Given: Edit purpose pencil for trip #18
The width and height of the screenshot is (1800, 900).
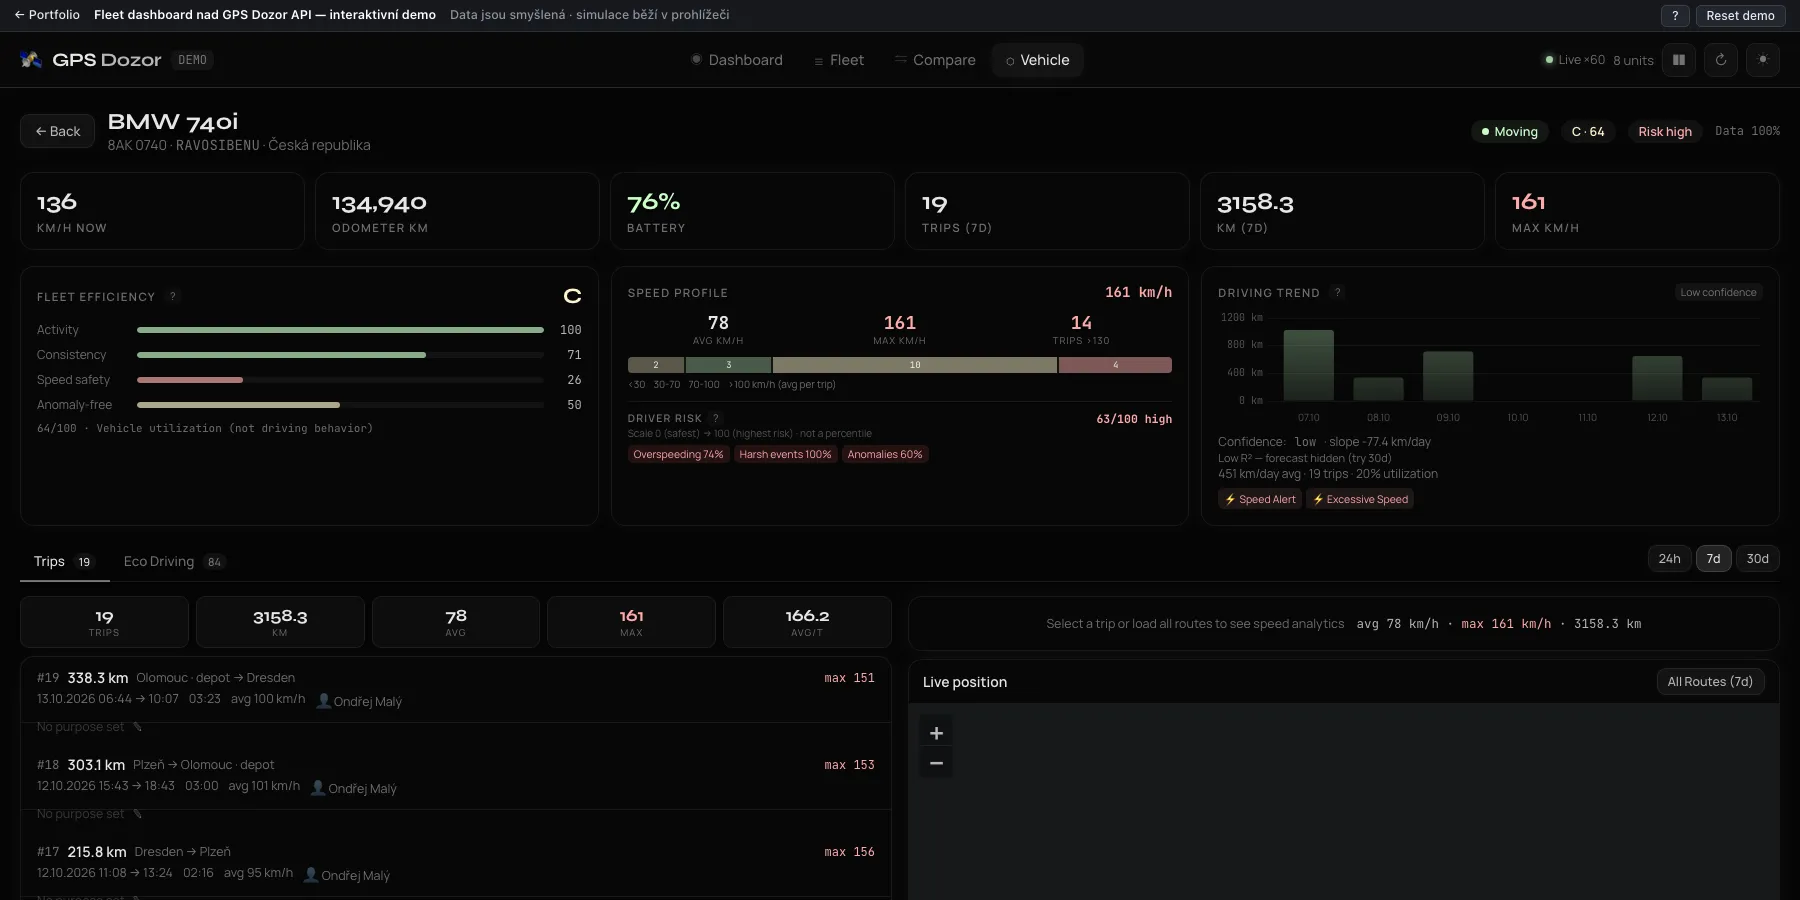Looking at the screenshot, I should [138, 814].
